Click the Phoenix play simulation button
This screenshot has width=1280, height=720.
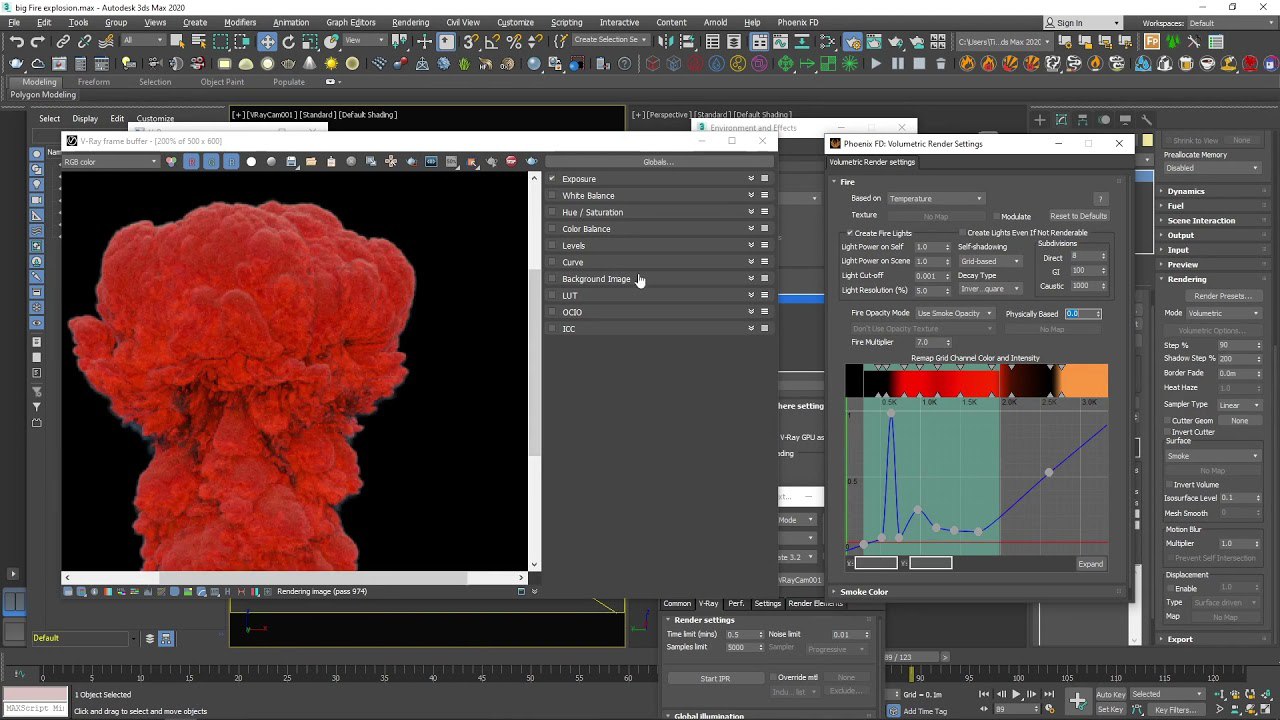click(877, 63)
